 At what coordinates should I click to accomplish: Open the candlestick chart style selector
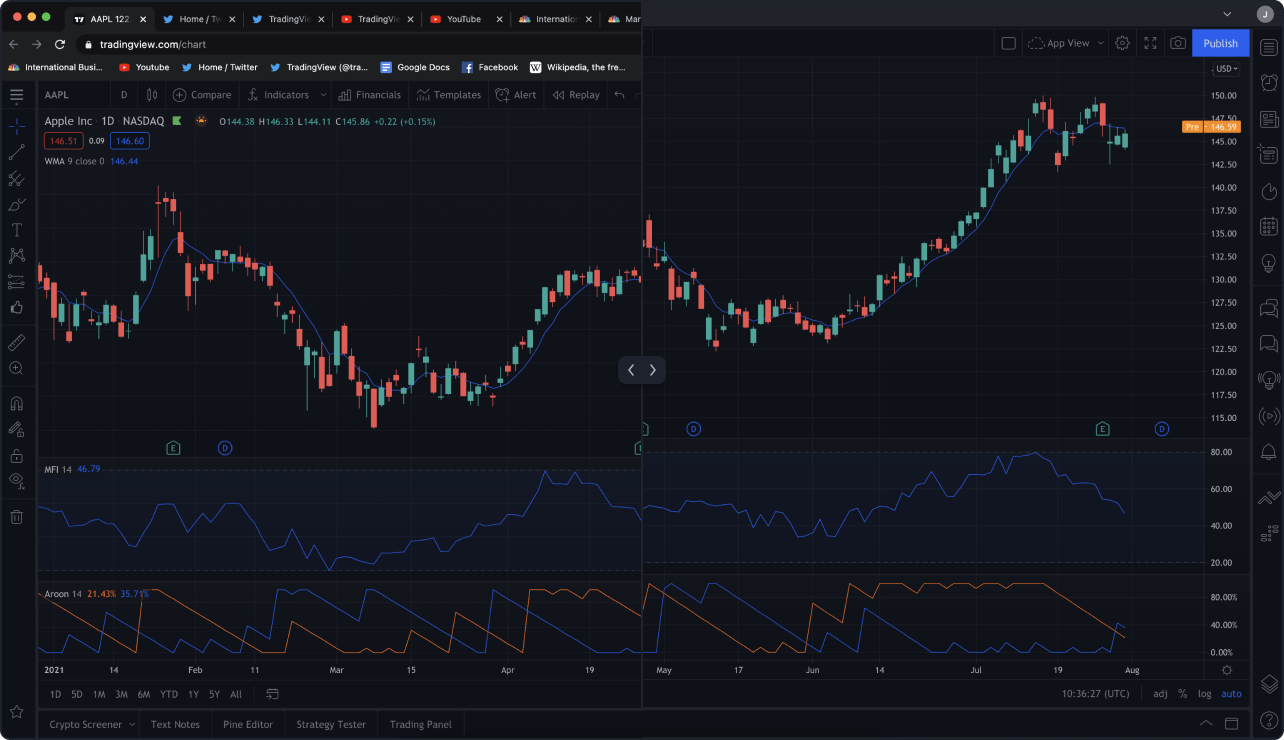coord(152,95)
